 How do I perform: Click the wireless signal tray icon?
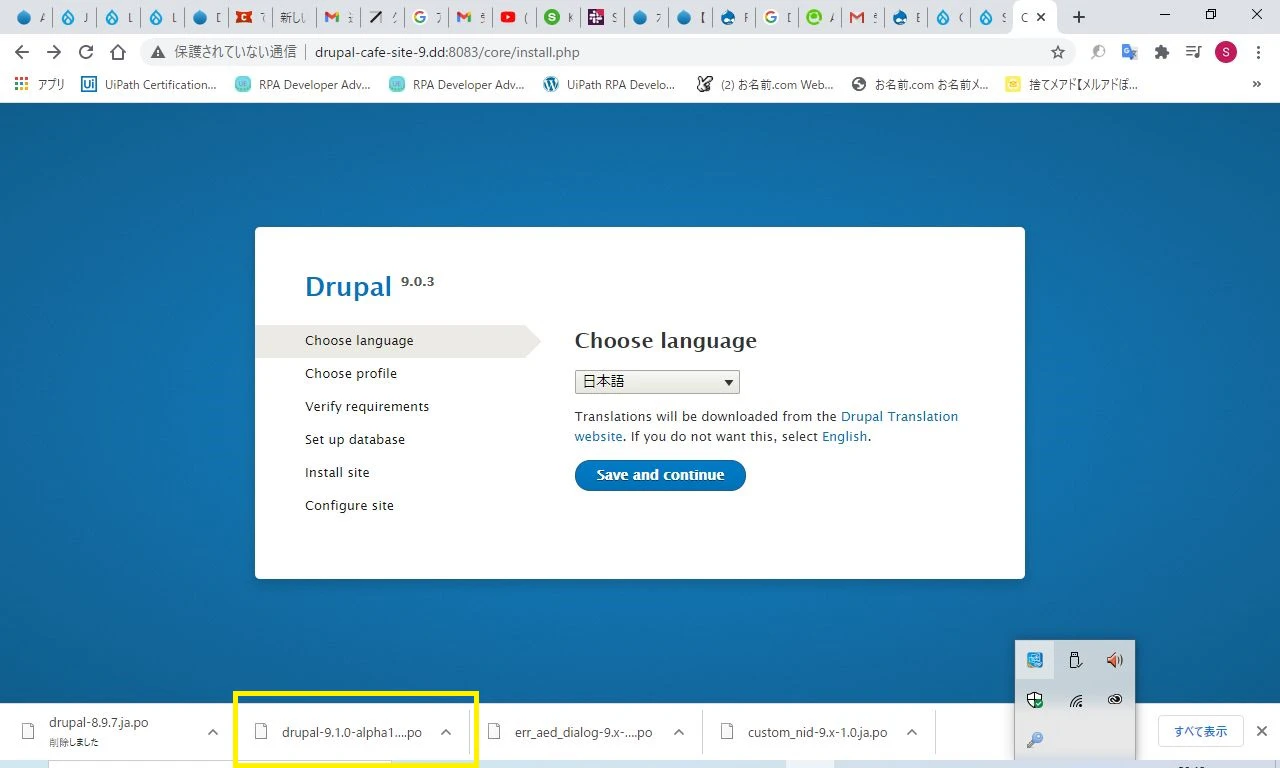click(x=1075, y=700)
